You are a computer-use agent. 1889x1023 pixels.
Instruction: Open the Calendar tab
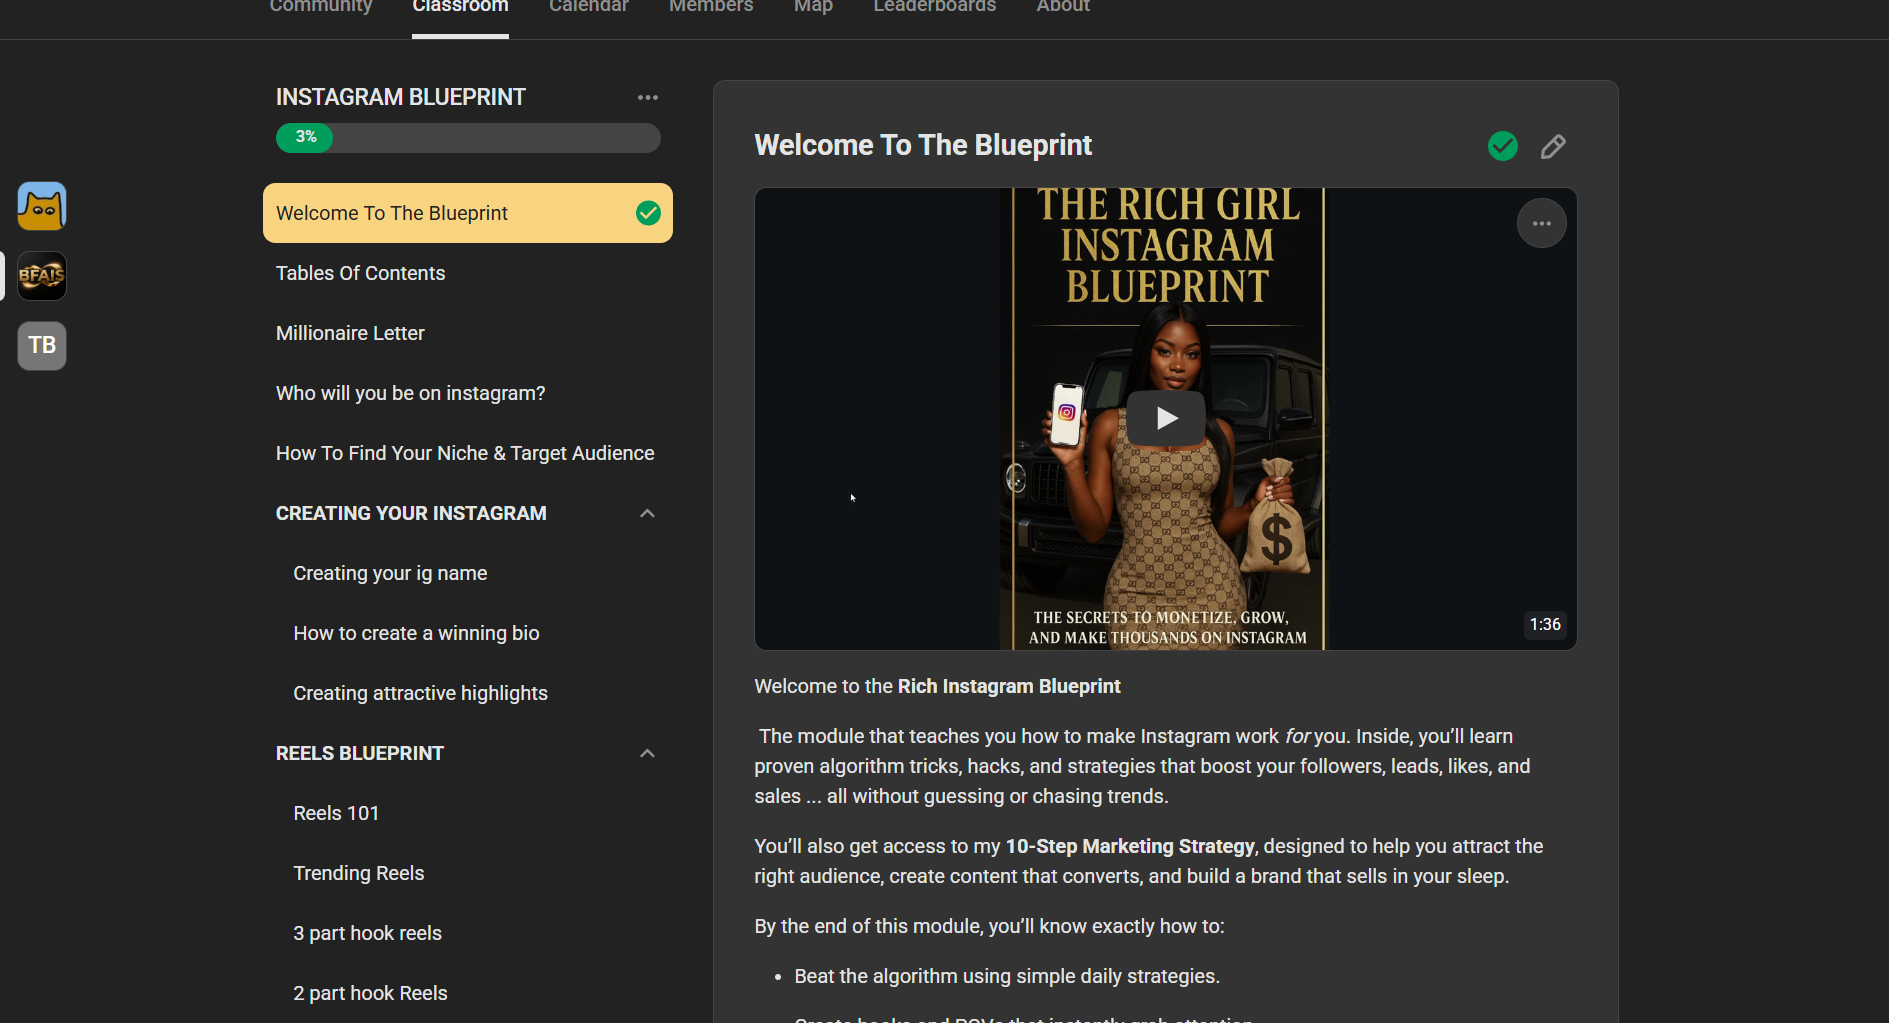coord(588,7)
